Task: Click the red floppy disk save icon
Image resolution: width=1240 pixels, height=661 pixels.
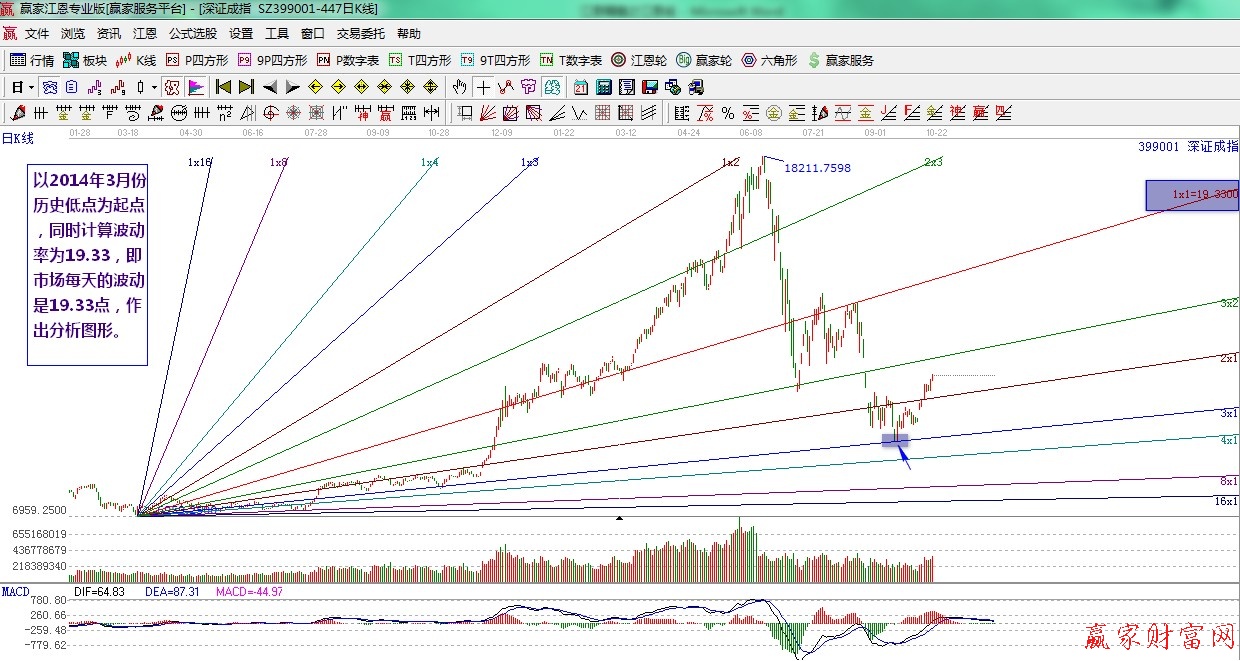Action: tap(650, 87)
